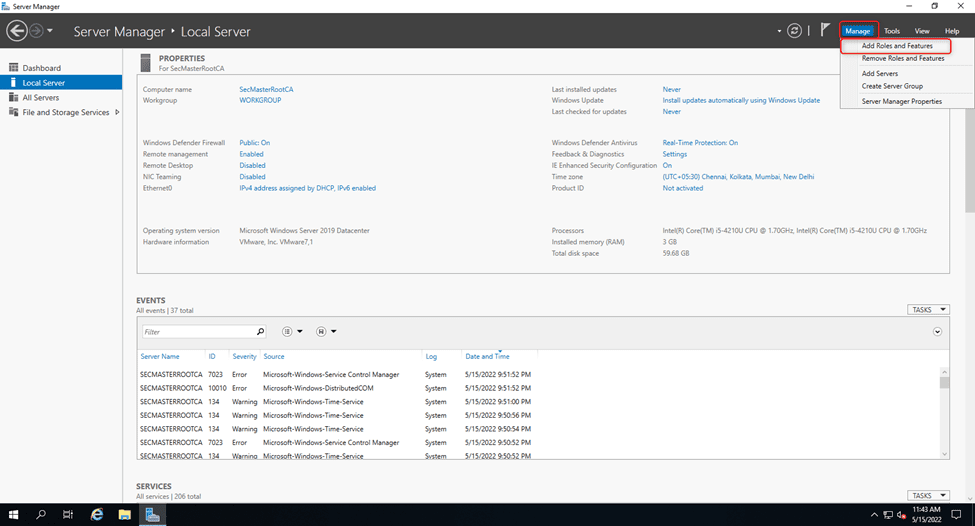Screen dimensions: 975x526
Task: Open the Events TASKS dropdown
Action: [928, 310]
